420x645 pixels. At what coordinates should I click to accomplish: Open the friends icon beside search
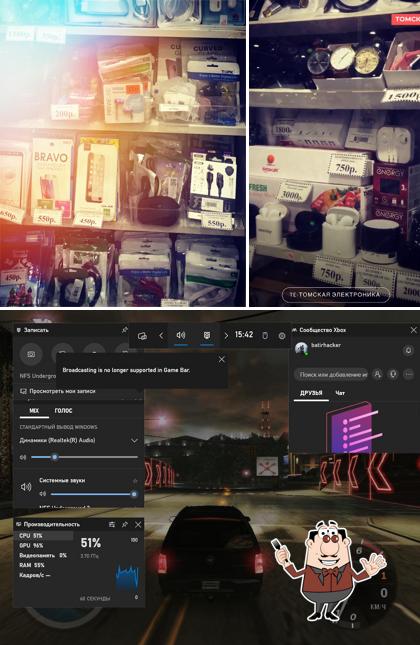tap(377, 374)
